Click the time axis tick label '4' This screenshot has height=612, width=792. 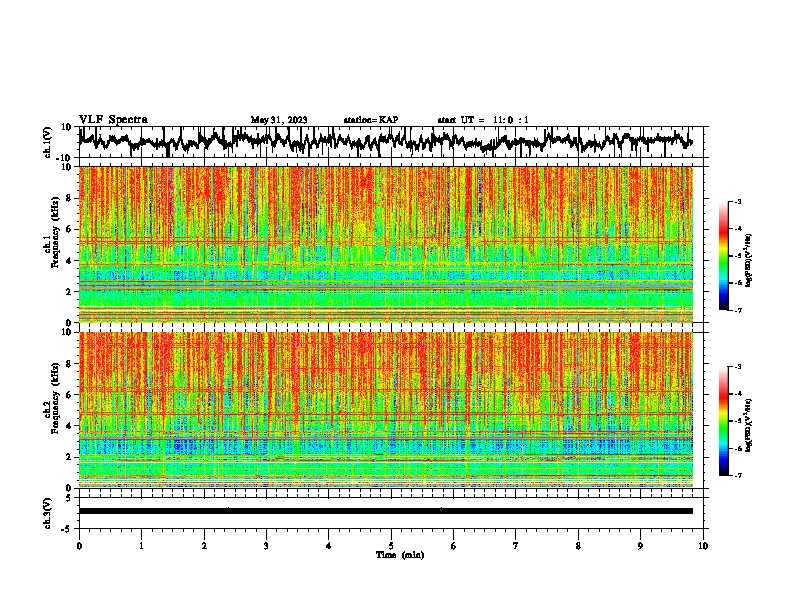tap(329, 546)
